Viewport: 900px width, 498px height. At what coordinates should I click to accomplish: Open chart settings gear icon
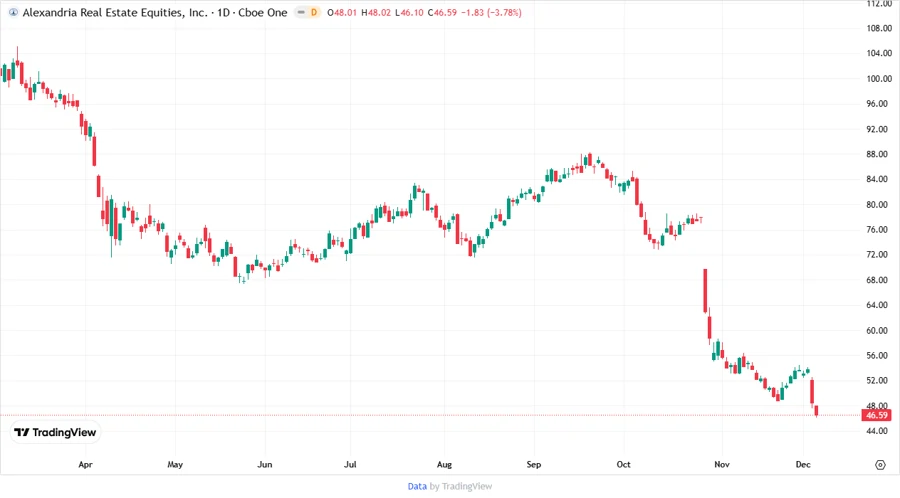tap(880, 465)
